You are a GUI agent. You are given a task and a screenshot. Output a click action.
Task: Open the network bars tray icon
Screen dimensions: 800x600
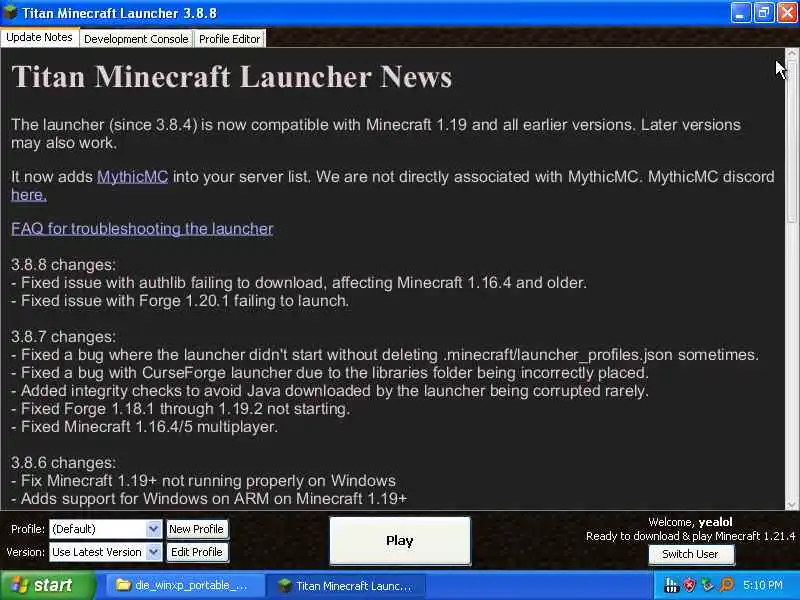pos(672,585)
